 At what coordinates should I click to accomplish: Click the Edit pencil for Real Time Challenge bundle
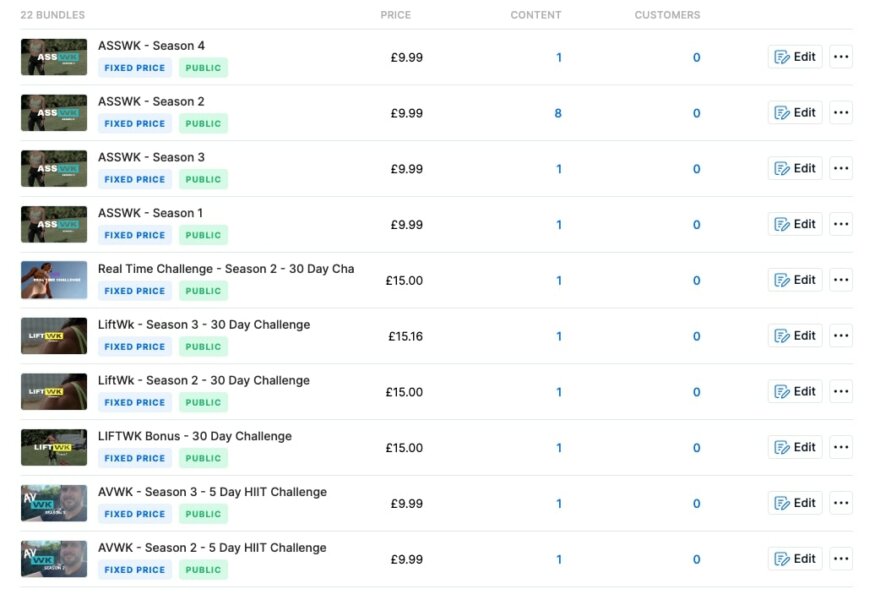coord(783,280)
